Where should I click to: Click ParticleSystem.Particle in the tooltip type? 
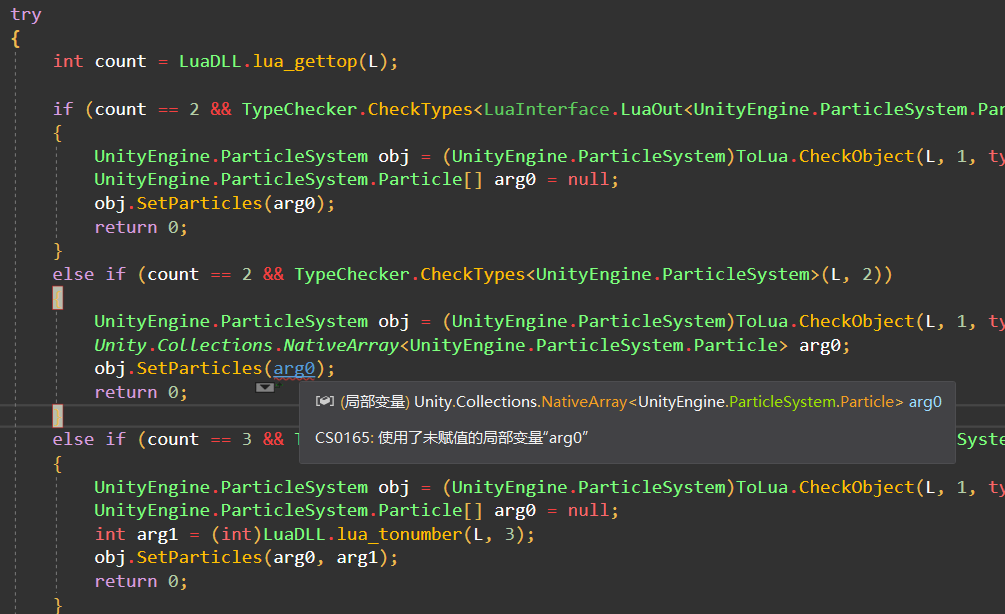811,402
